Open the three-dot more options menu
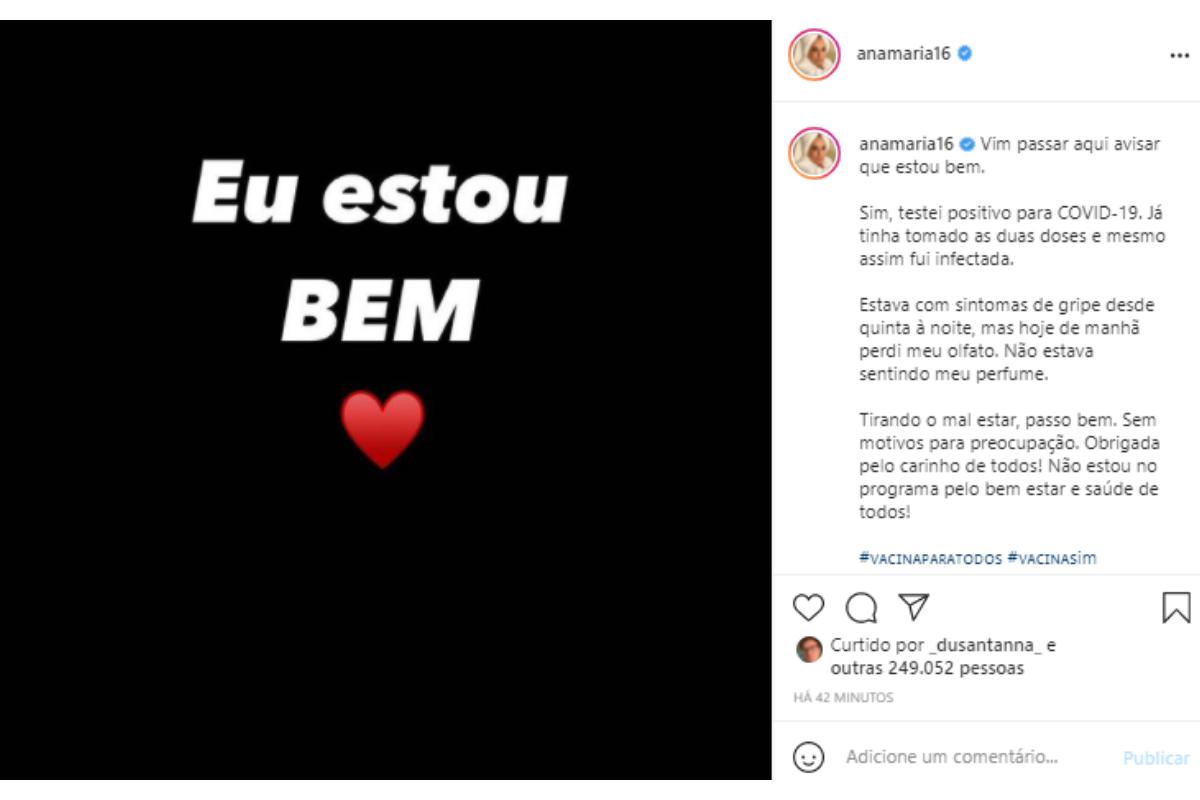This screenshot has width=1200, height=800. 1179,56
